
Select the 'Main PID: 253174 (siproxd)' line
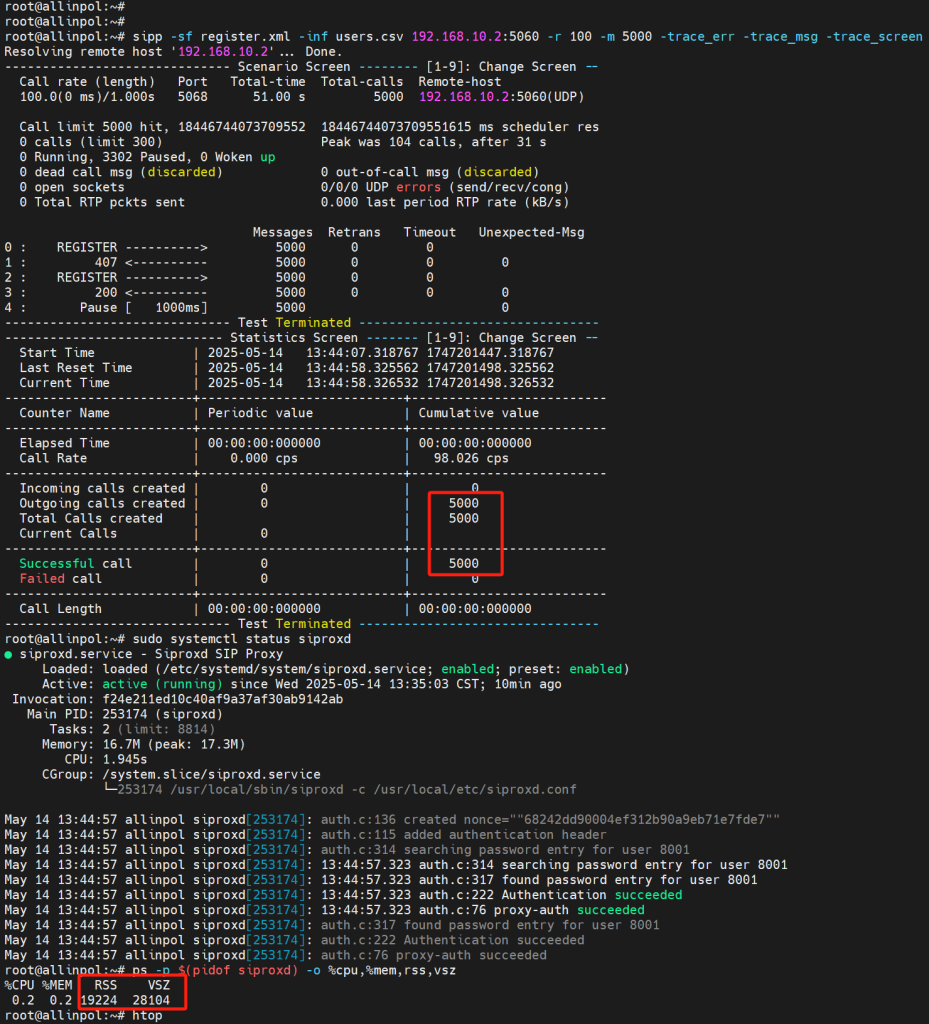click(125, 714)
